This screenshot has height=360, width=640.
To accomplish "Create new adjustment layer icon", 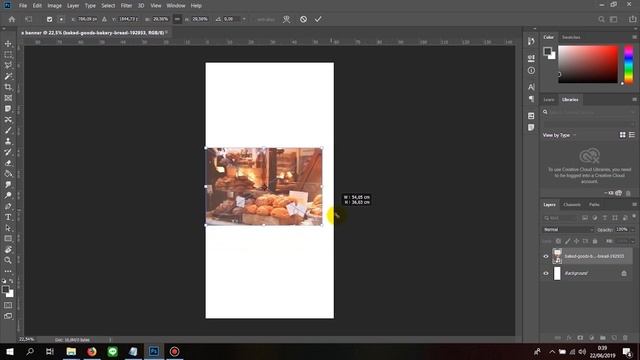I will pyautogui.click(x=591, y=338).
